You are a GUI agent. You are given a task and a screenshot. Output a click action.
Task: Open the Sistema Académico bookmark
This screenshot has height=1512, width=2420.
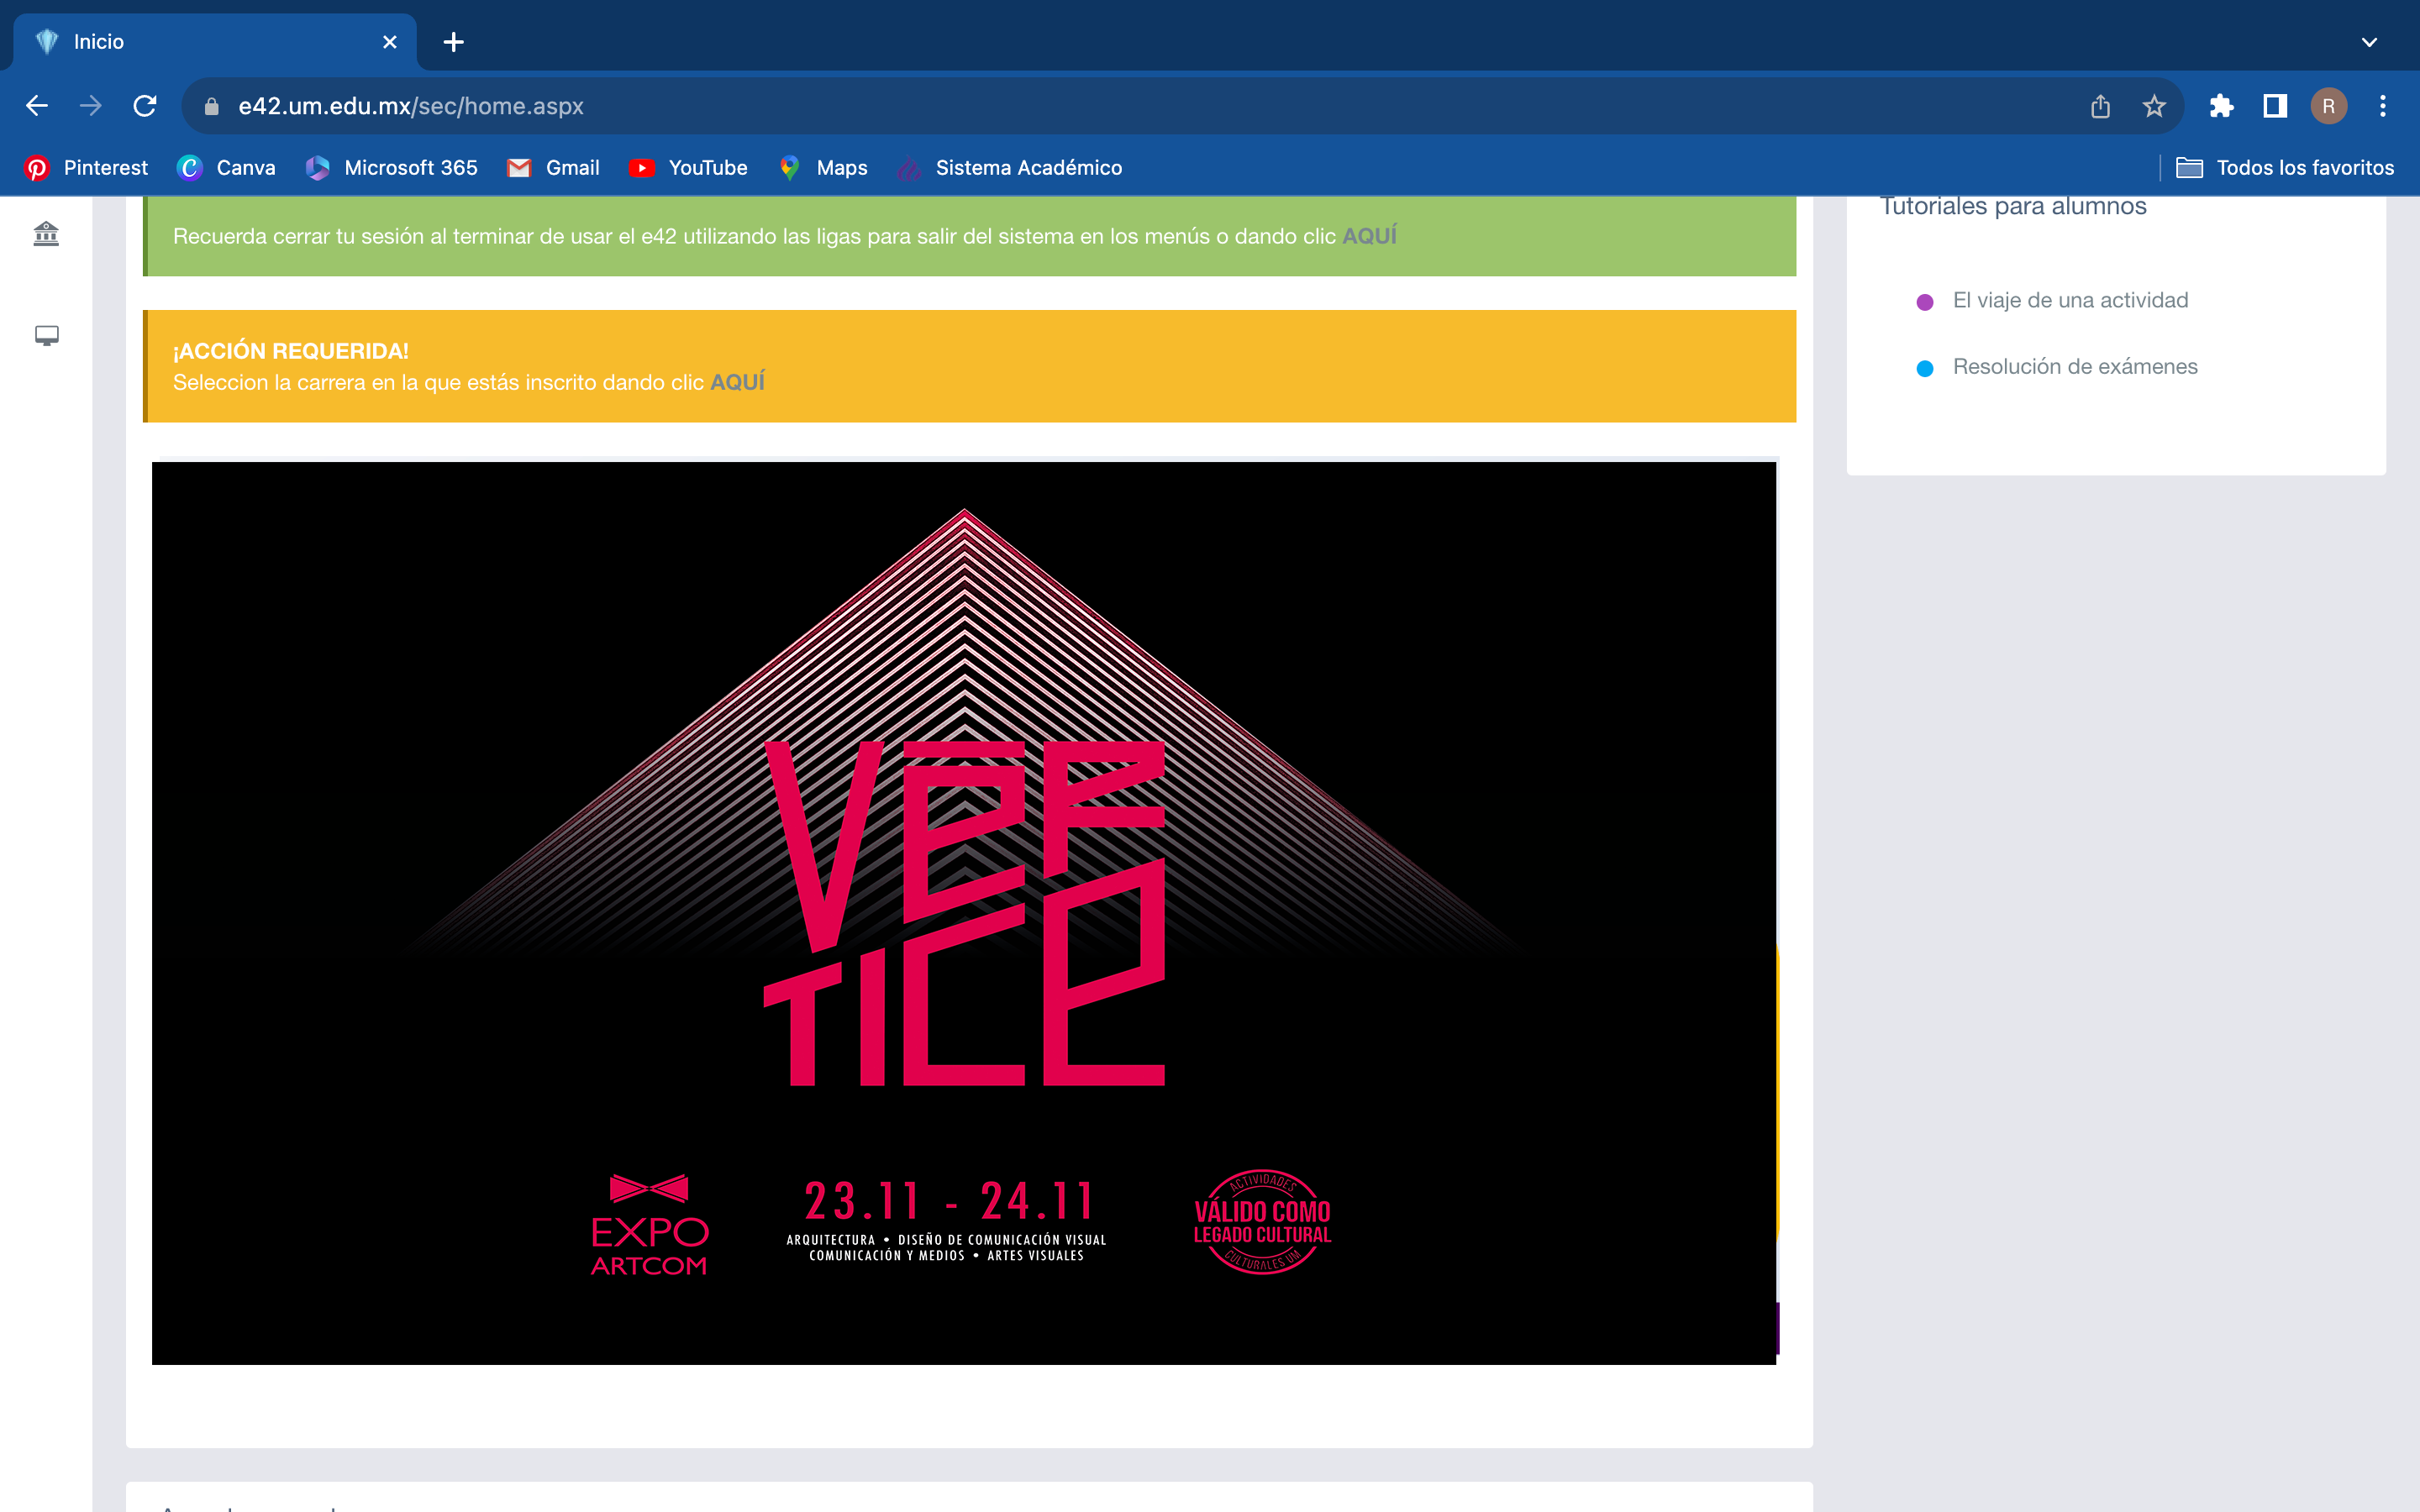coord(1010,168)
